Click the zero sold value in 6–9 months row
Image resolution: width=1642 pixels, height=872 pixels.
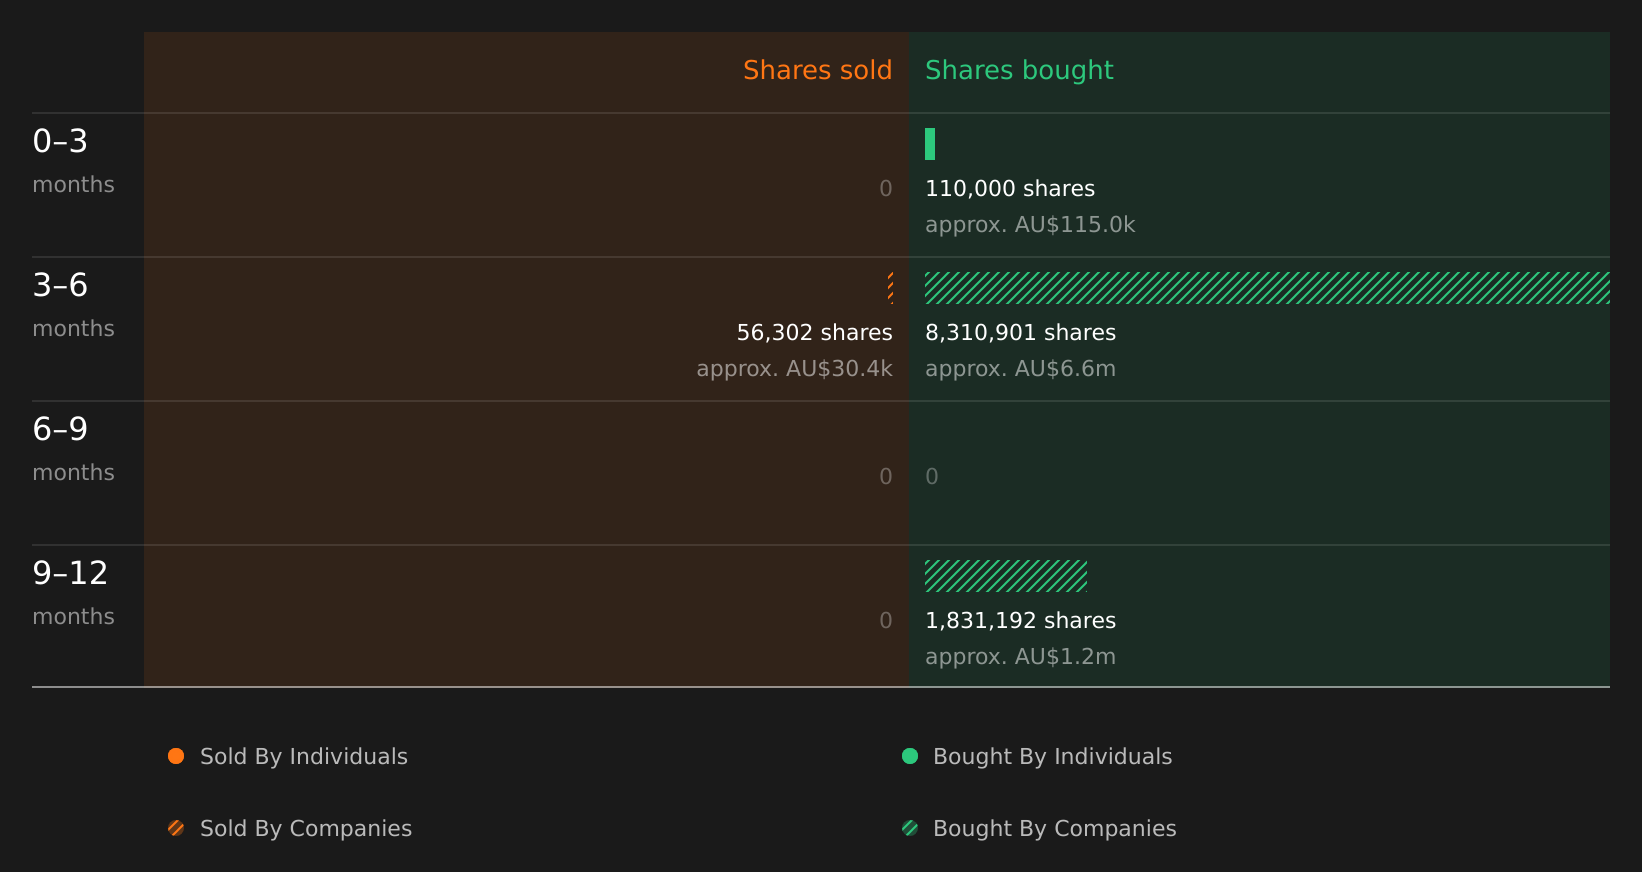click(886, 477)
